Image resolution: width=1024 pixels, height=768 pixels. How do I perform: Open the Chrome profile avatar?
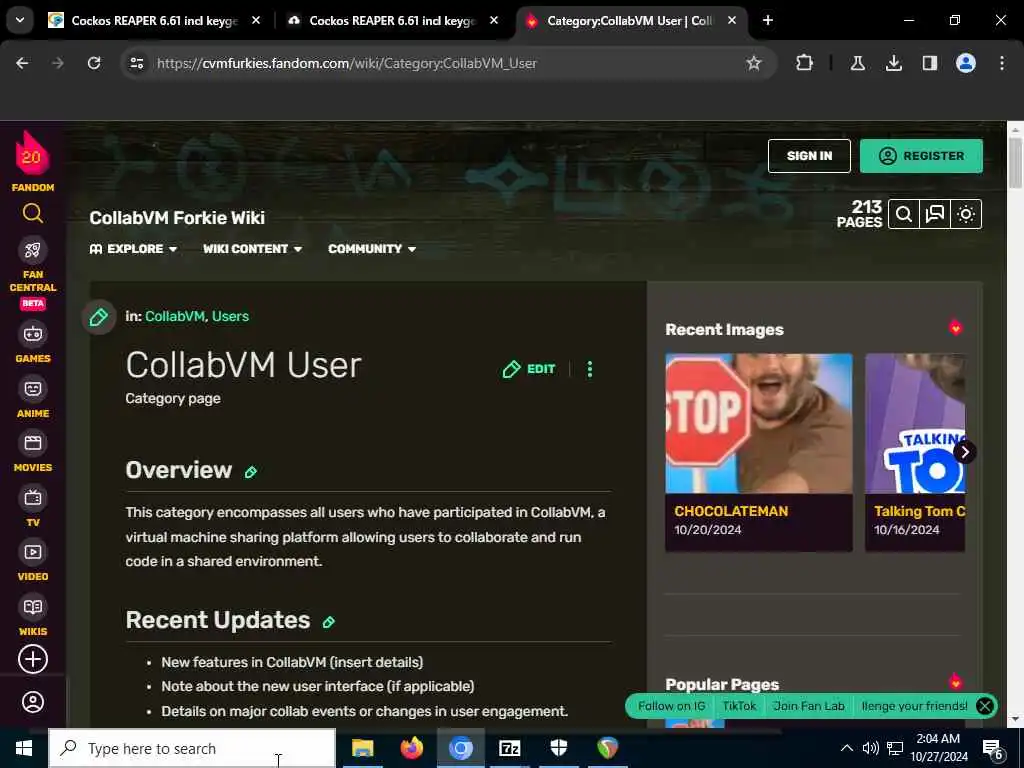click(x=966, y=63)
